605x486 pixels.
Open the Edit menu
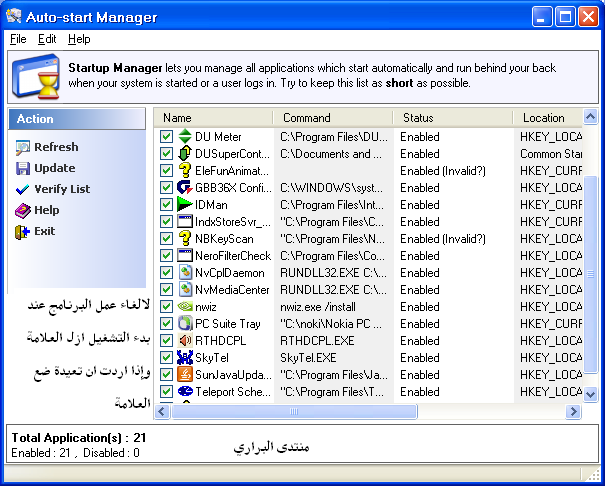(47, 39)
